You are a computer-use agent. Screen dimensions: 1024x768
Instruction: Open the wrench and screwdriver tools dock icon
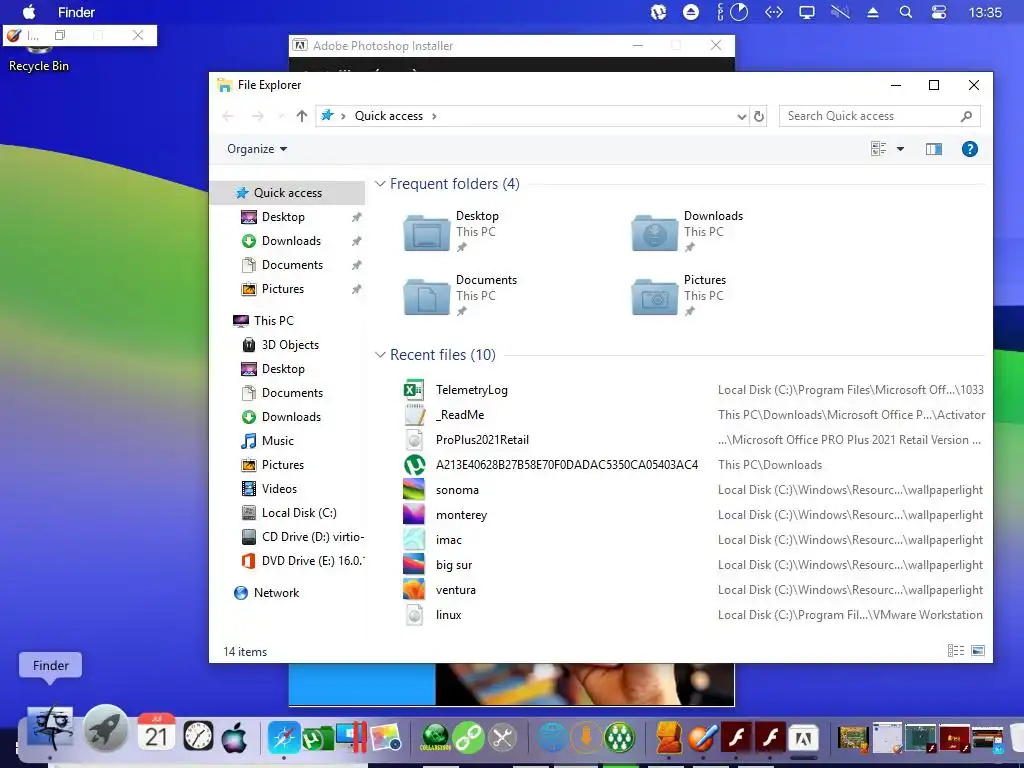click(502, 738)
